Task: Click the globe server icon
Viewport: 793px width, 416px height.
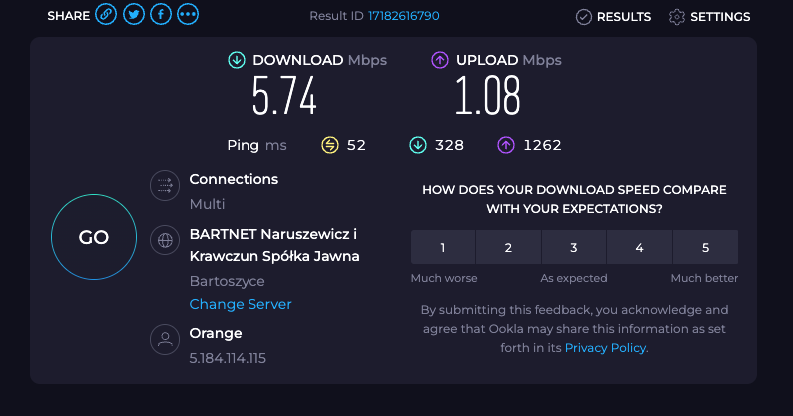Action: point(165,240)
